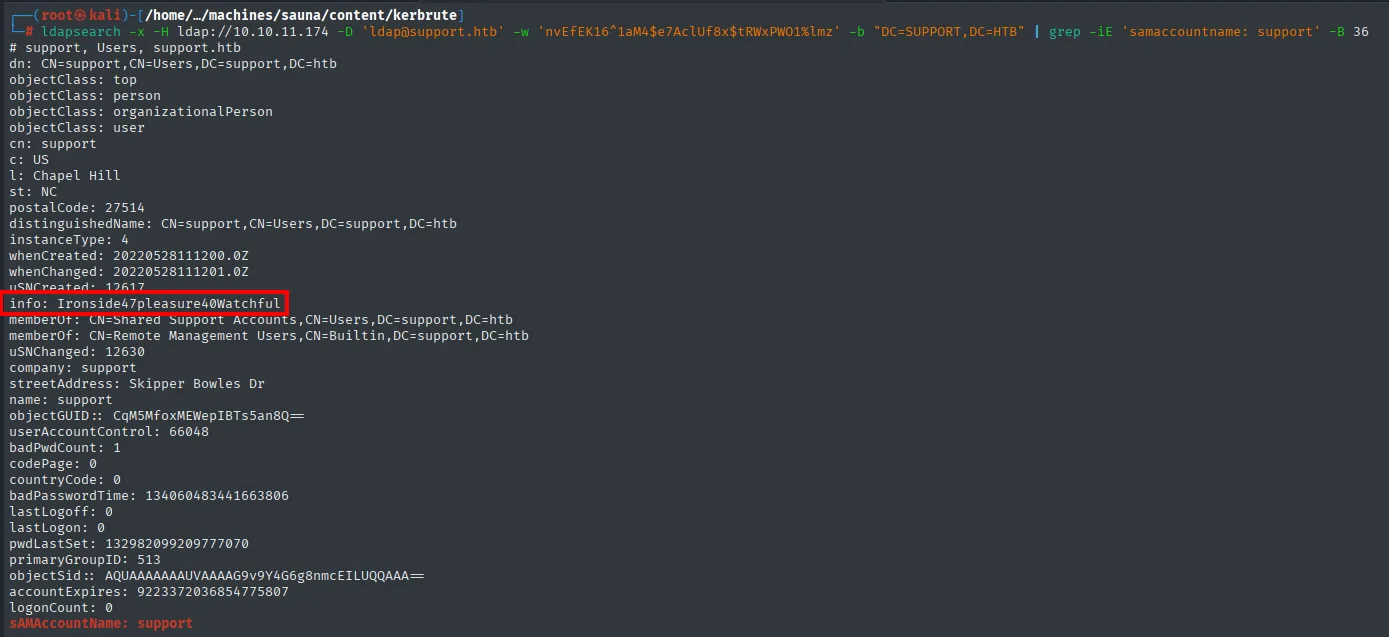Select the 'objectClass: organizationalPerson' line
1389x637 pixels.
tap(141, 112)
